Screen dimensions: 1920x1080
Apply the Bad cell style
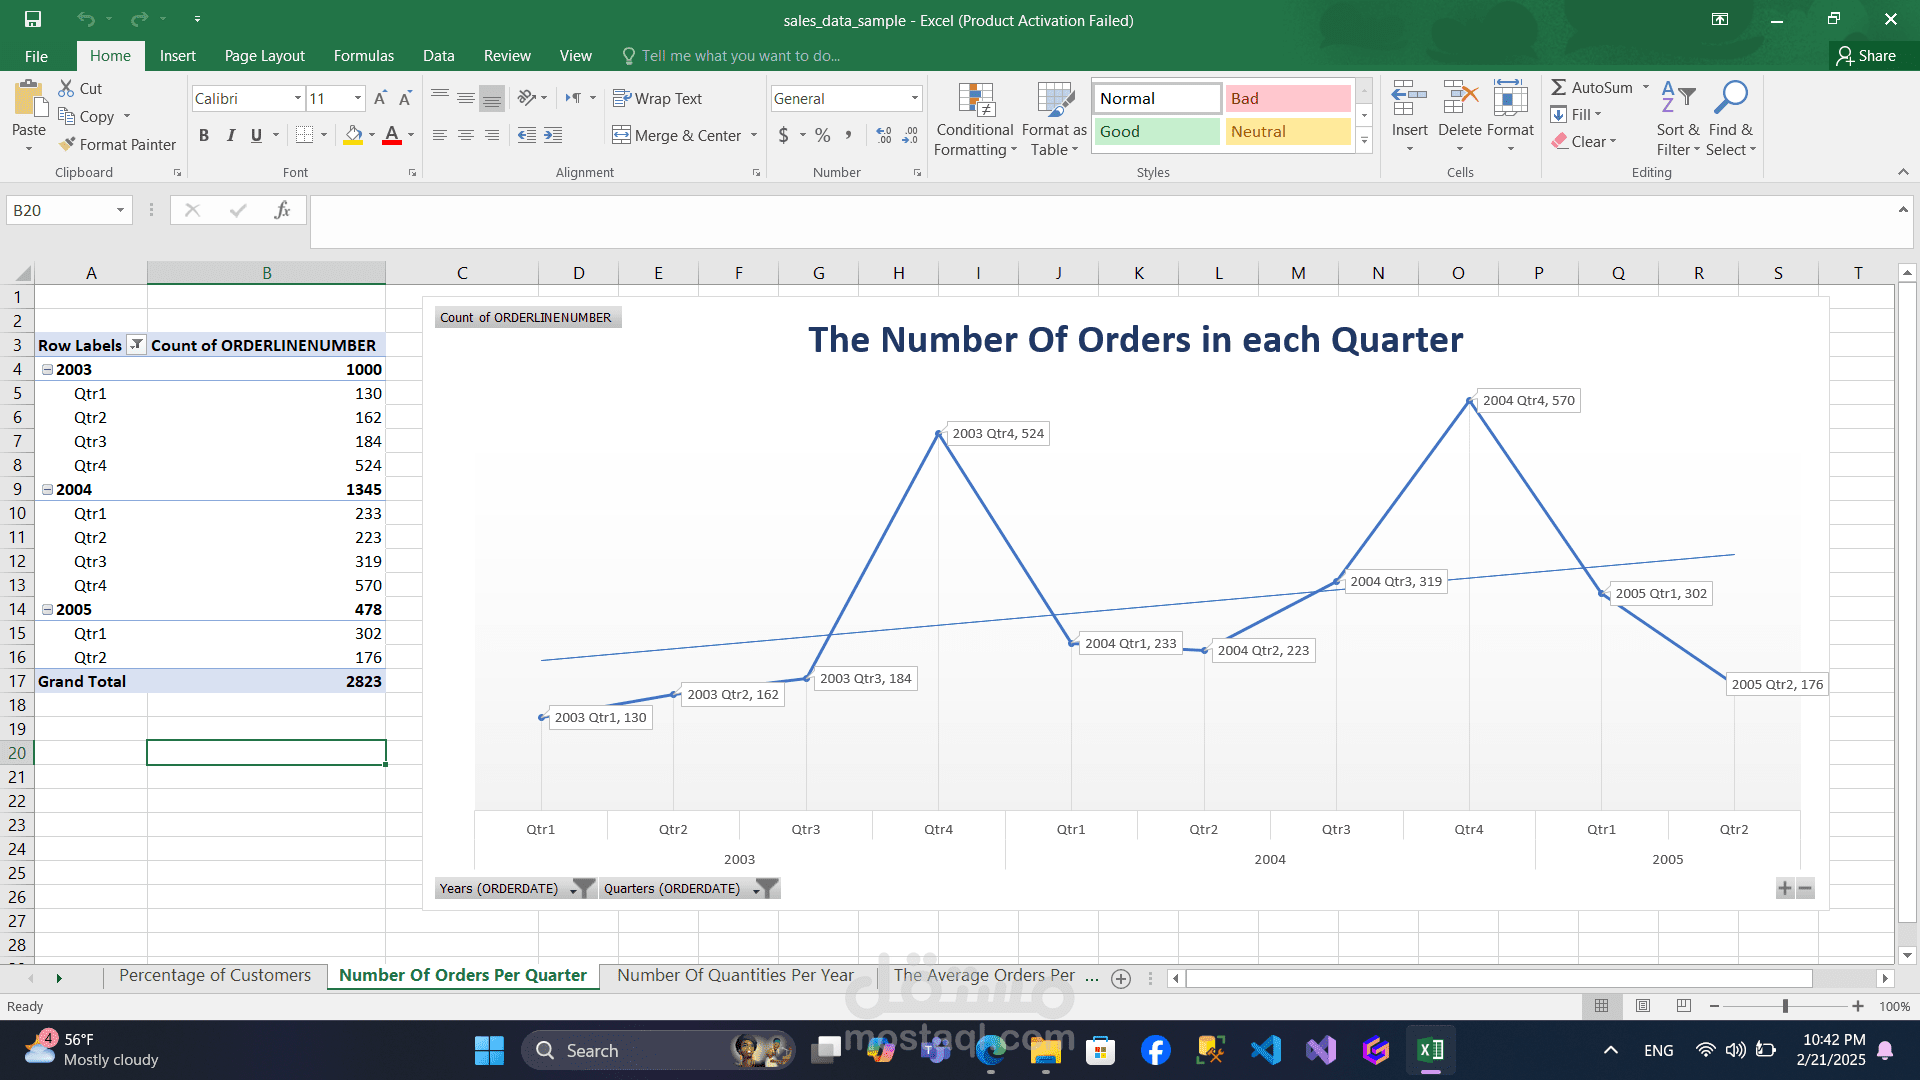[1288, 98]
